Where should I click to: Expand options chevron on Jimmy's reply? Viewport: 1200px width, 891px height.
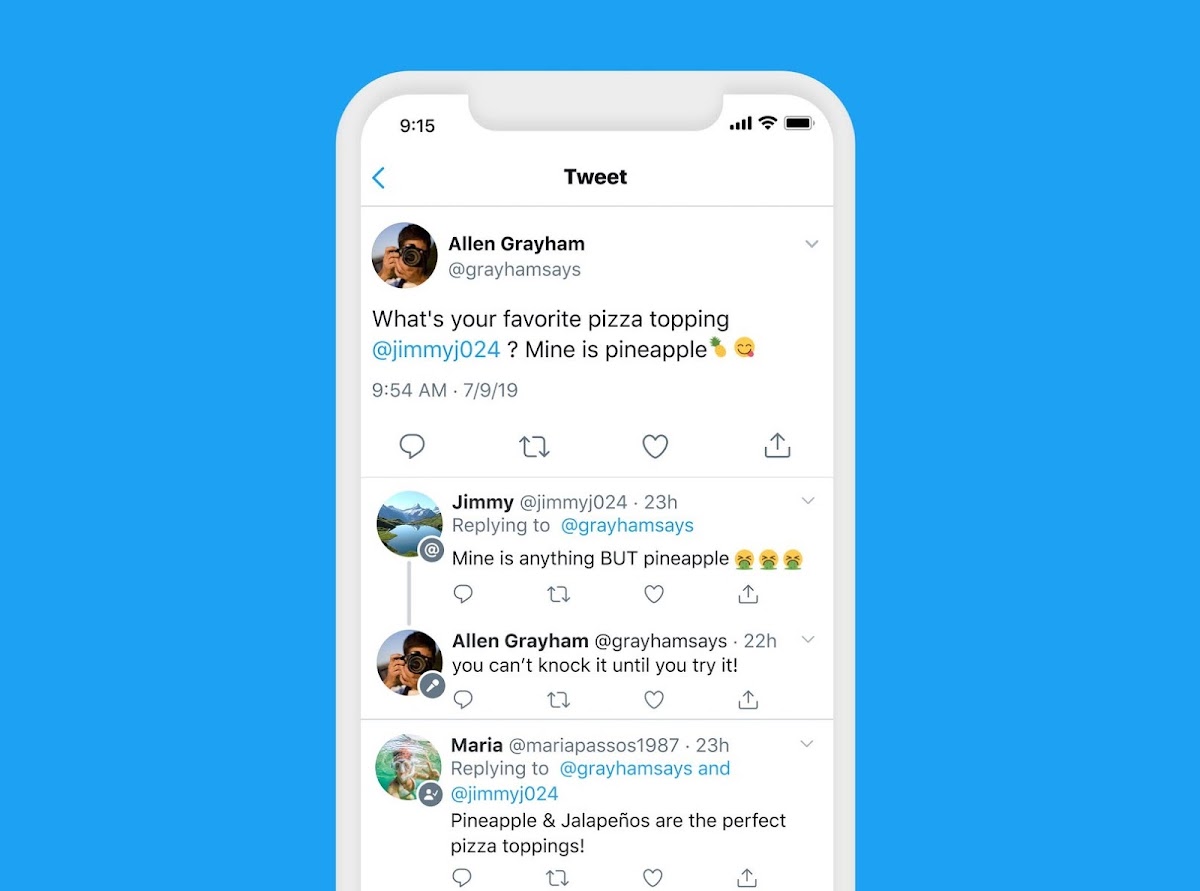coord(808,501)
